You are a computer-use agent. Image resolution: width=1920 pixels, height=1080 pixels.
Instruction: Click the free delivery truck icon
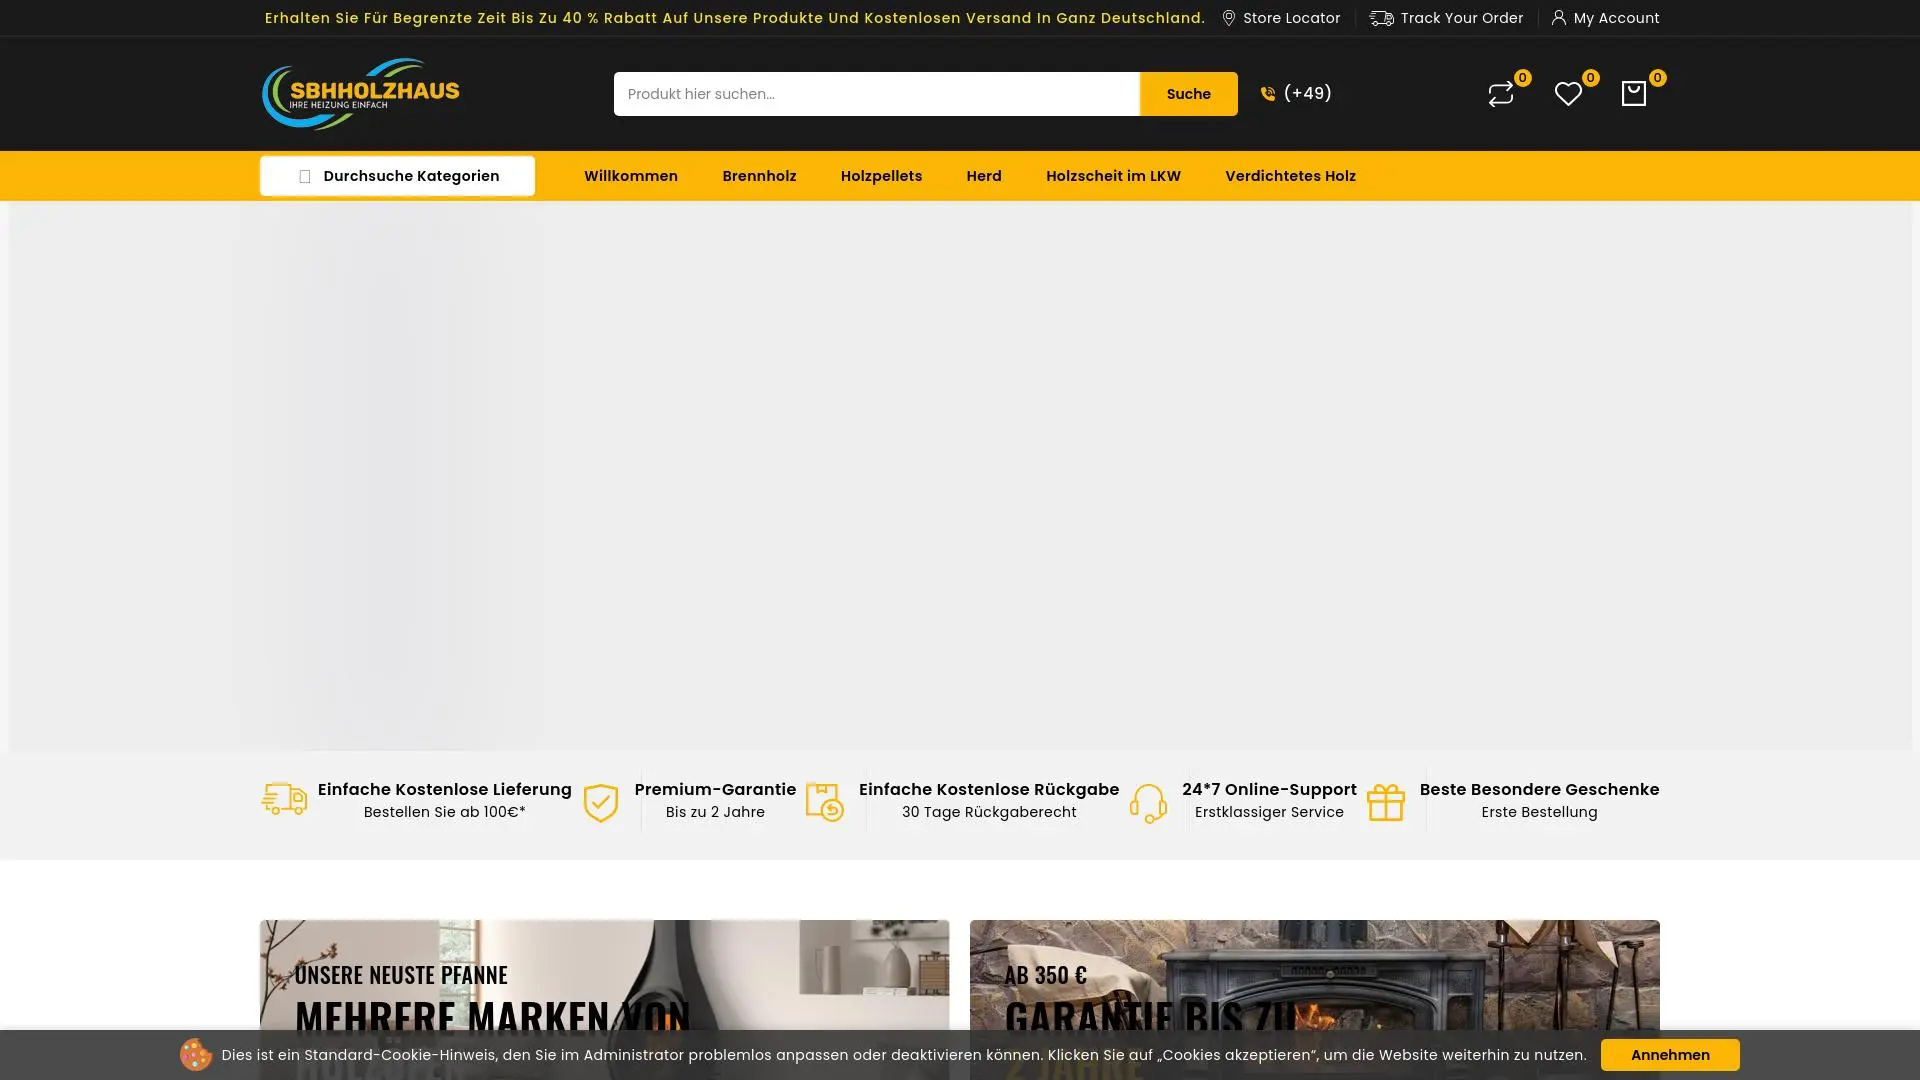tap(284, 800)
